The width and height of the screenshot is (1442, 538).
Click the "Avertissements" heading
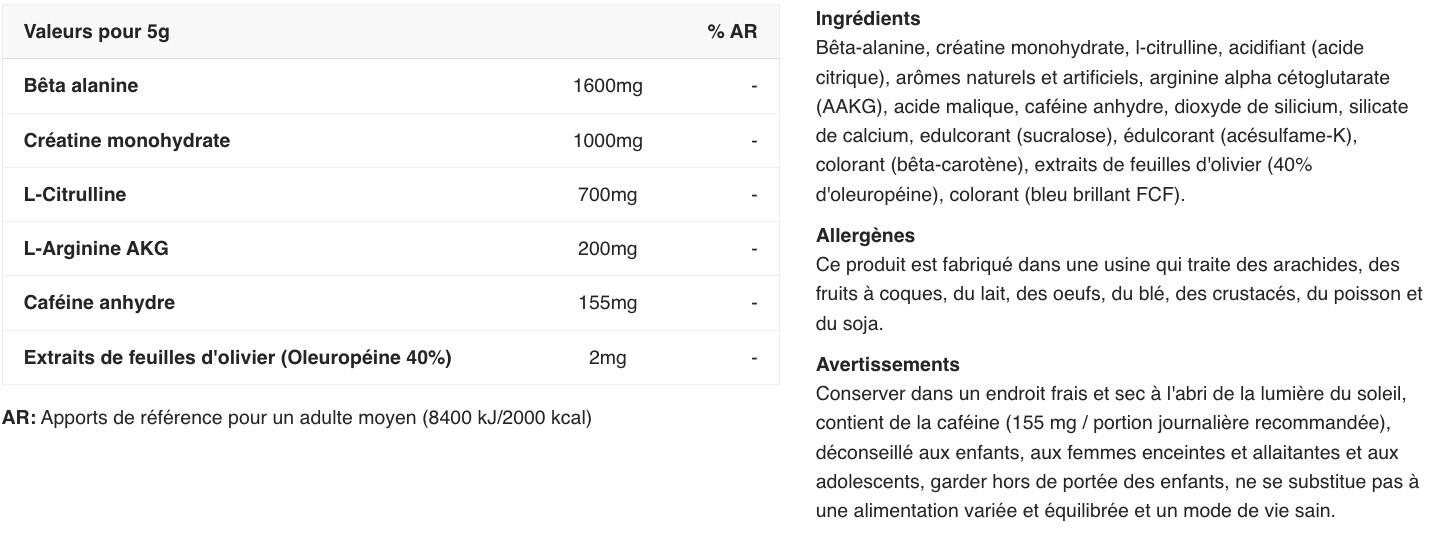click(887, 365)
